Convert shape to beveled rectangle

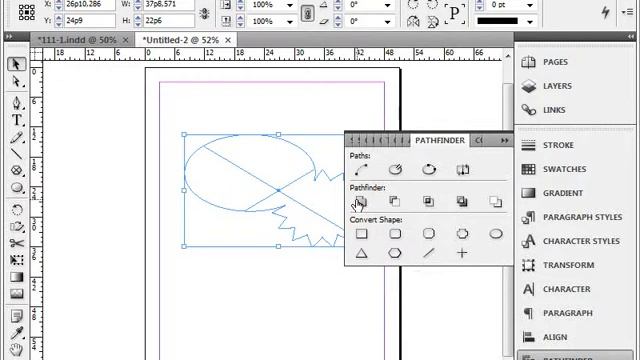coord(429,233)
